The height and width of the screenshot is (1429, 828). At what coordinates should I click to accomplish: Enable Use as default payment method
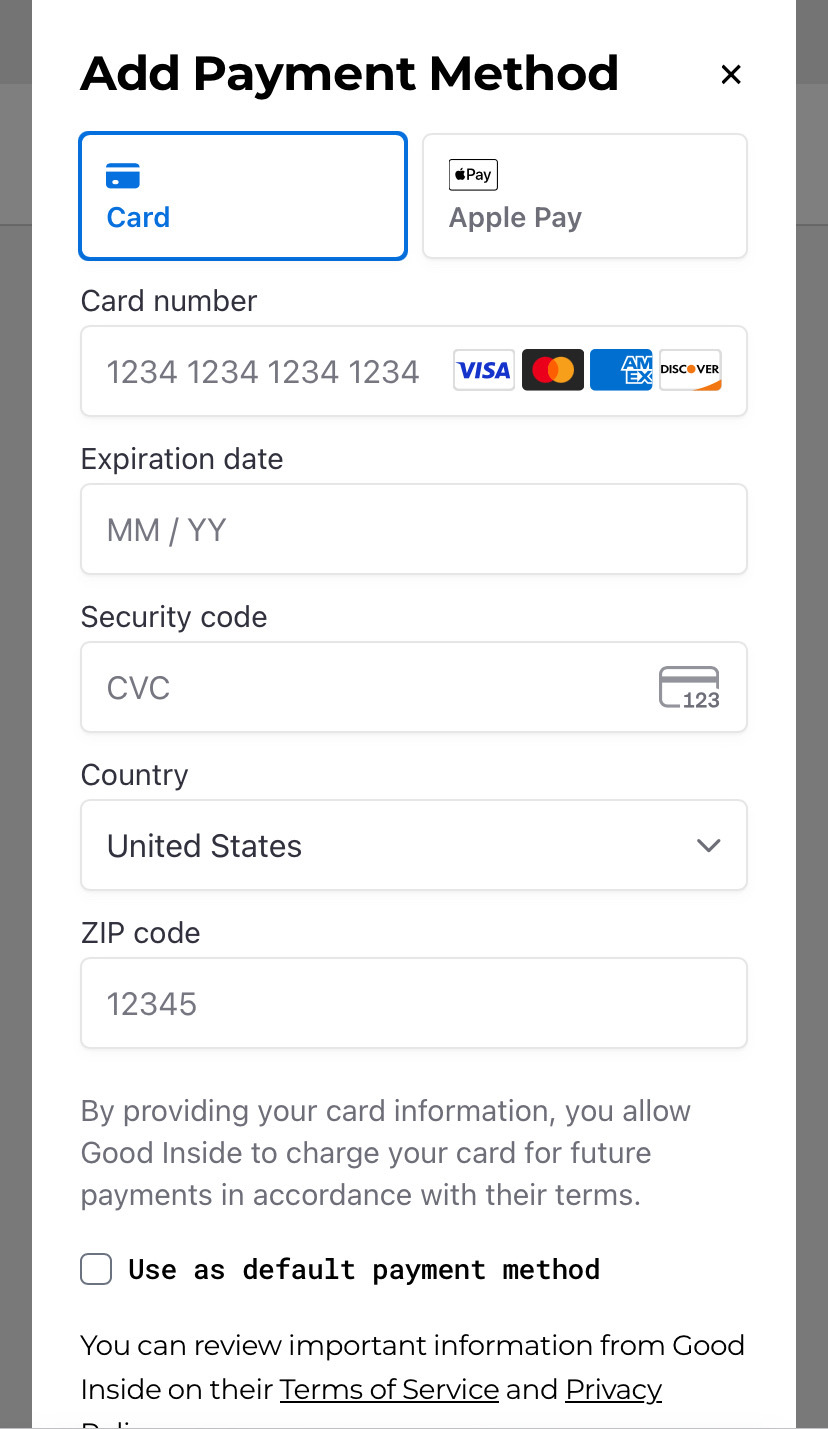click(x=96, y=1270)
